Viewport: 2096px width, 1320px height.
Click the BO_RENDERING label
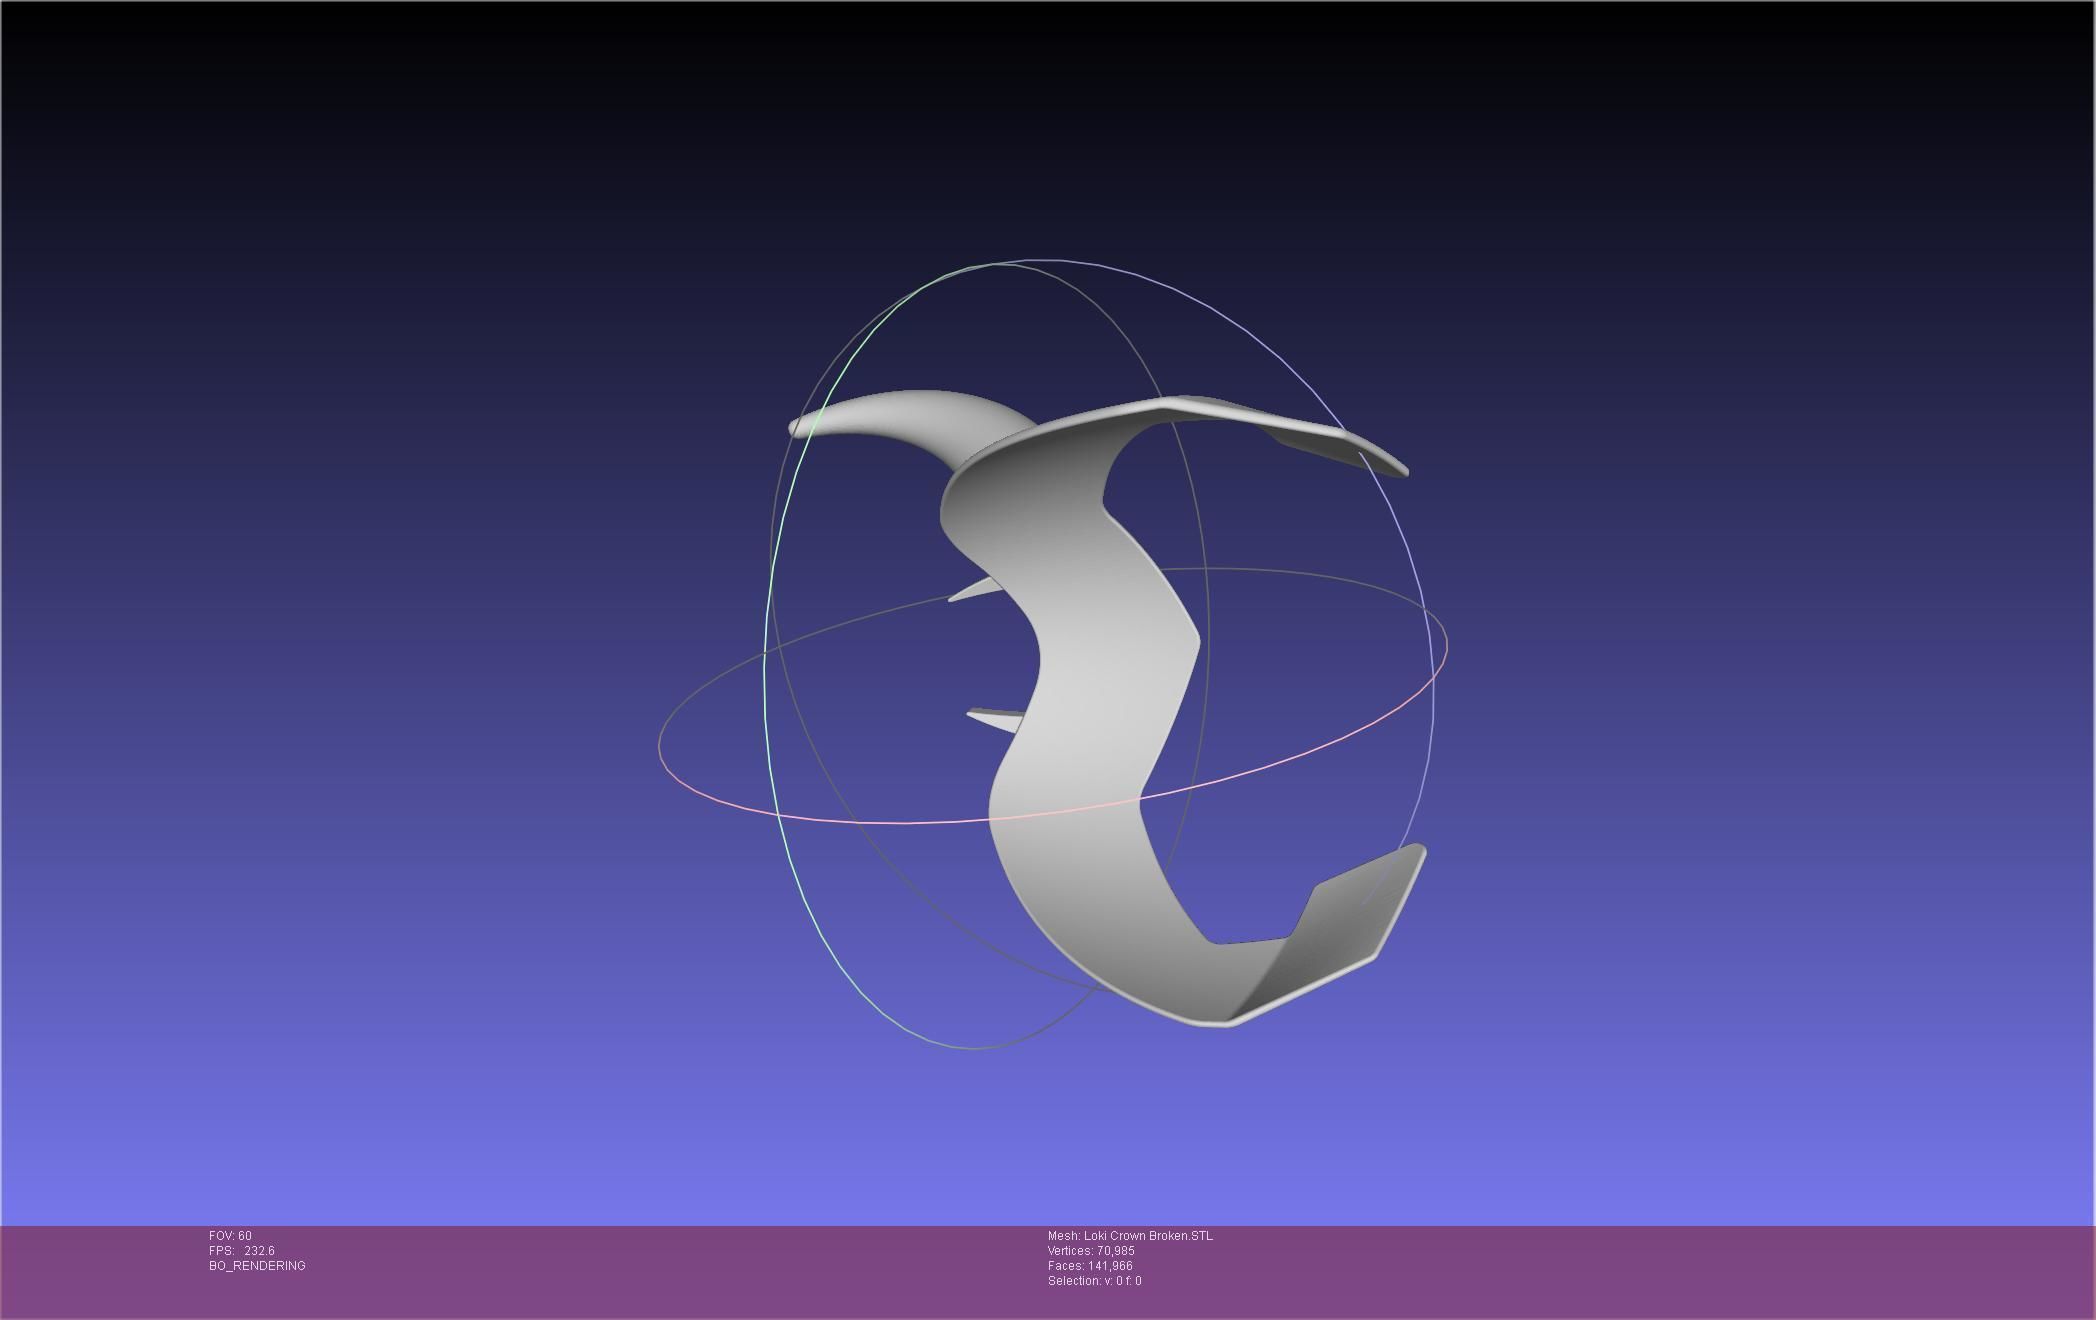[x=257, y=1266]
